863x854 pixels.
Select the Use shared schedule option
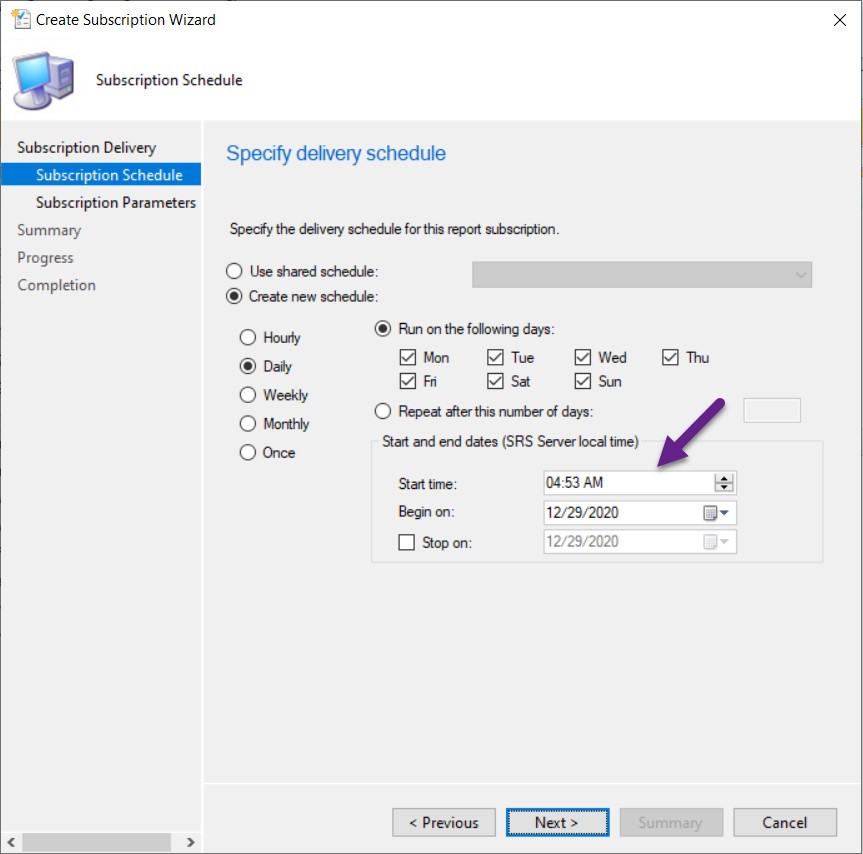point(233,270)
